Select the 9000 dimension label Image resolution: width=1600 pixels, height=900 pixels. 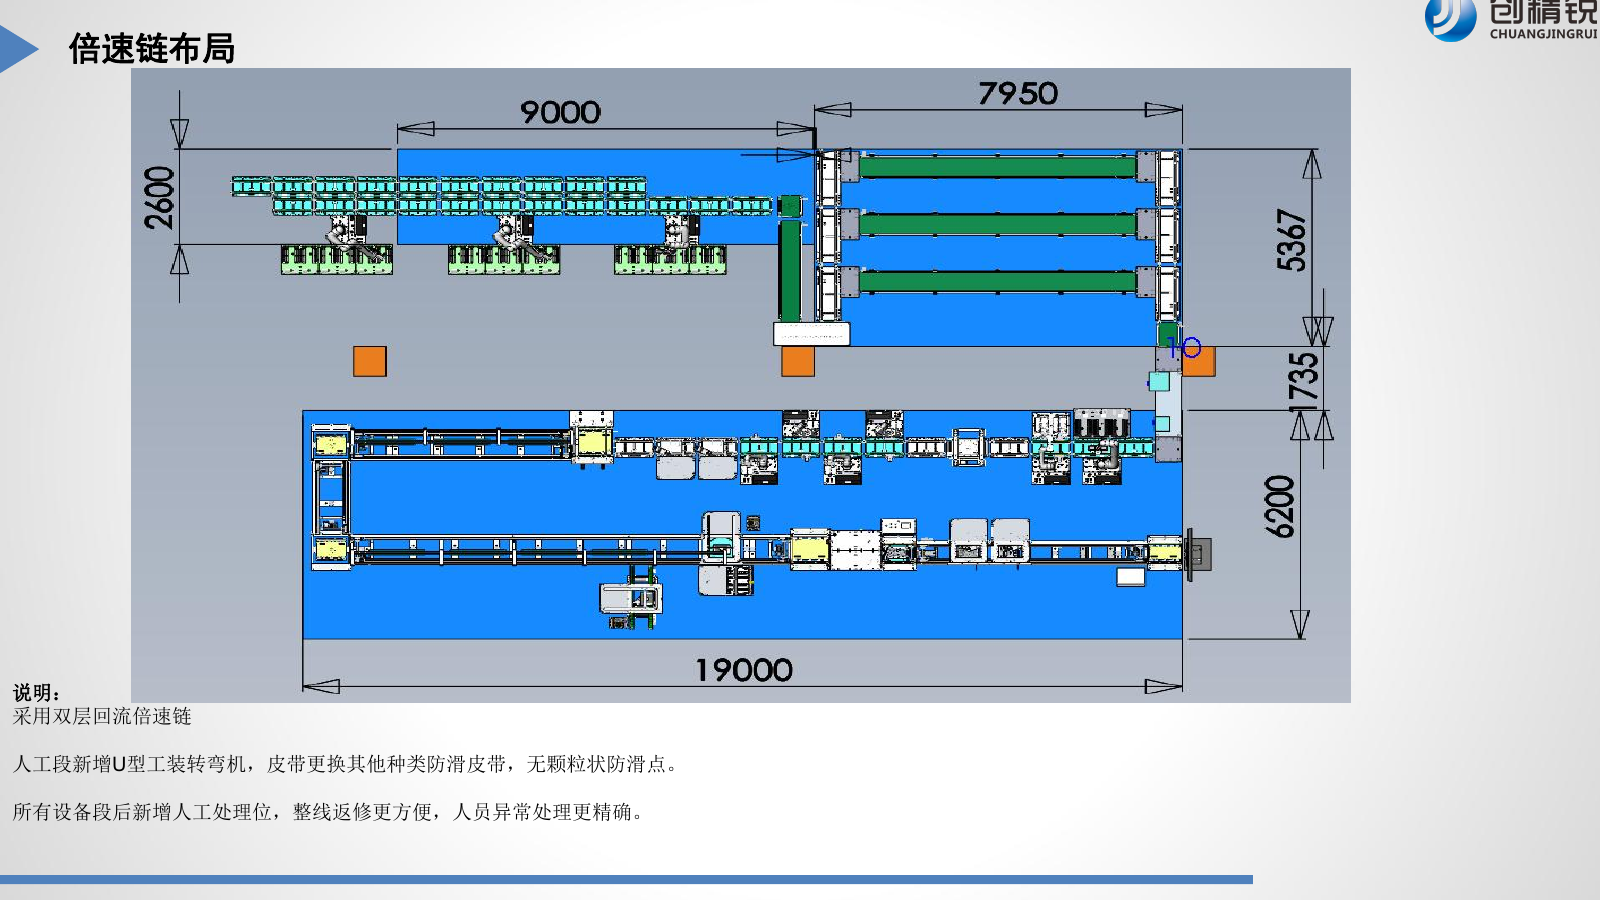coord(560,112)
